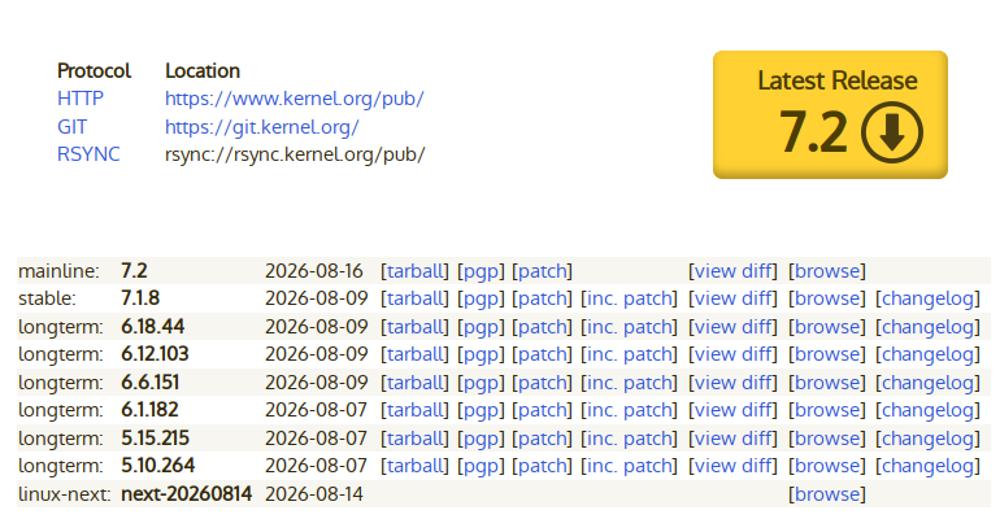Click the Location column header
This screenshot has height=519, width=1000.
(202, 71)
